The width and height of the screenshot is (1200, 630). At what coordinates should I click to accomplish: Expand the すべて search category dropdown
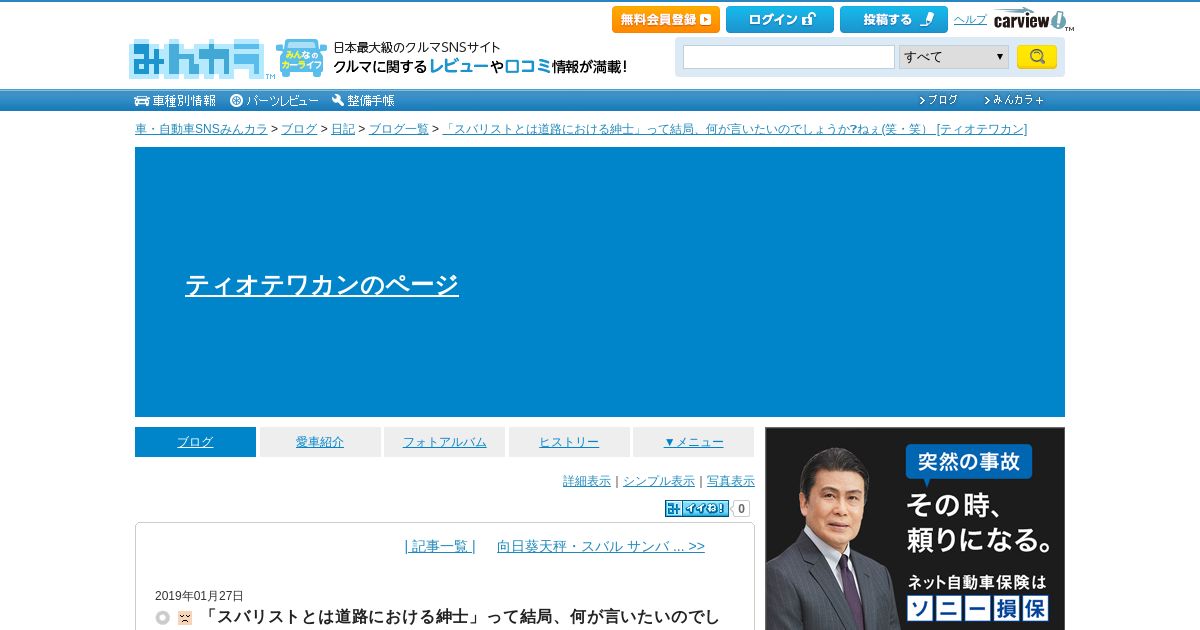click(x=953, y=57)
